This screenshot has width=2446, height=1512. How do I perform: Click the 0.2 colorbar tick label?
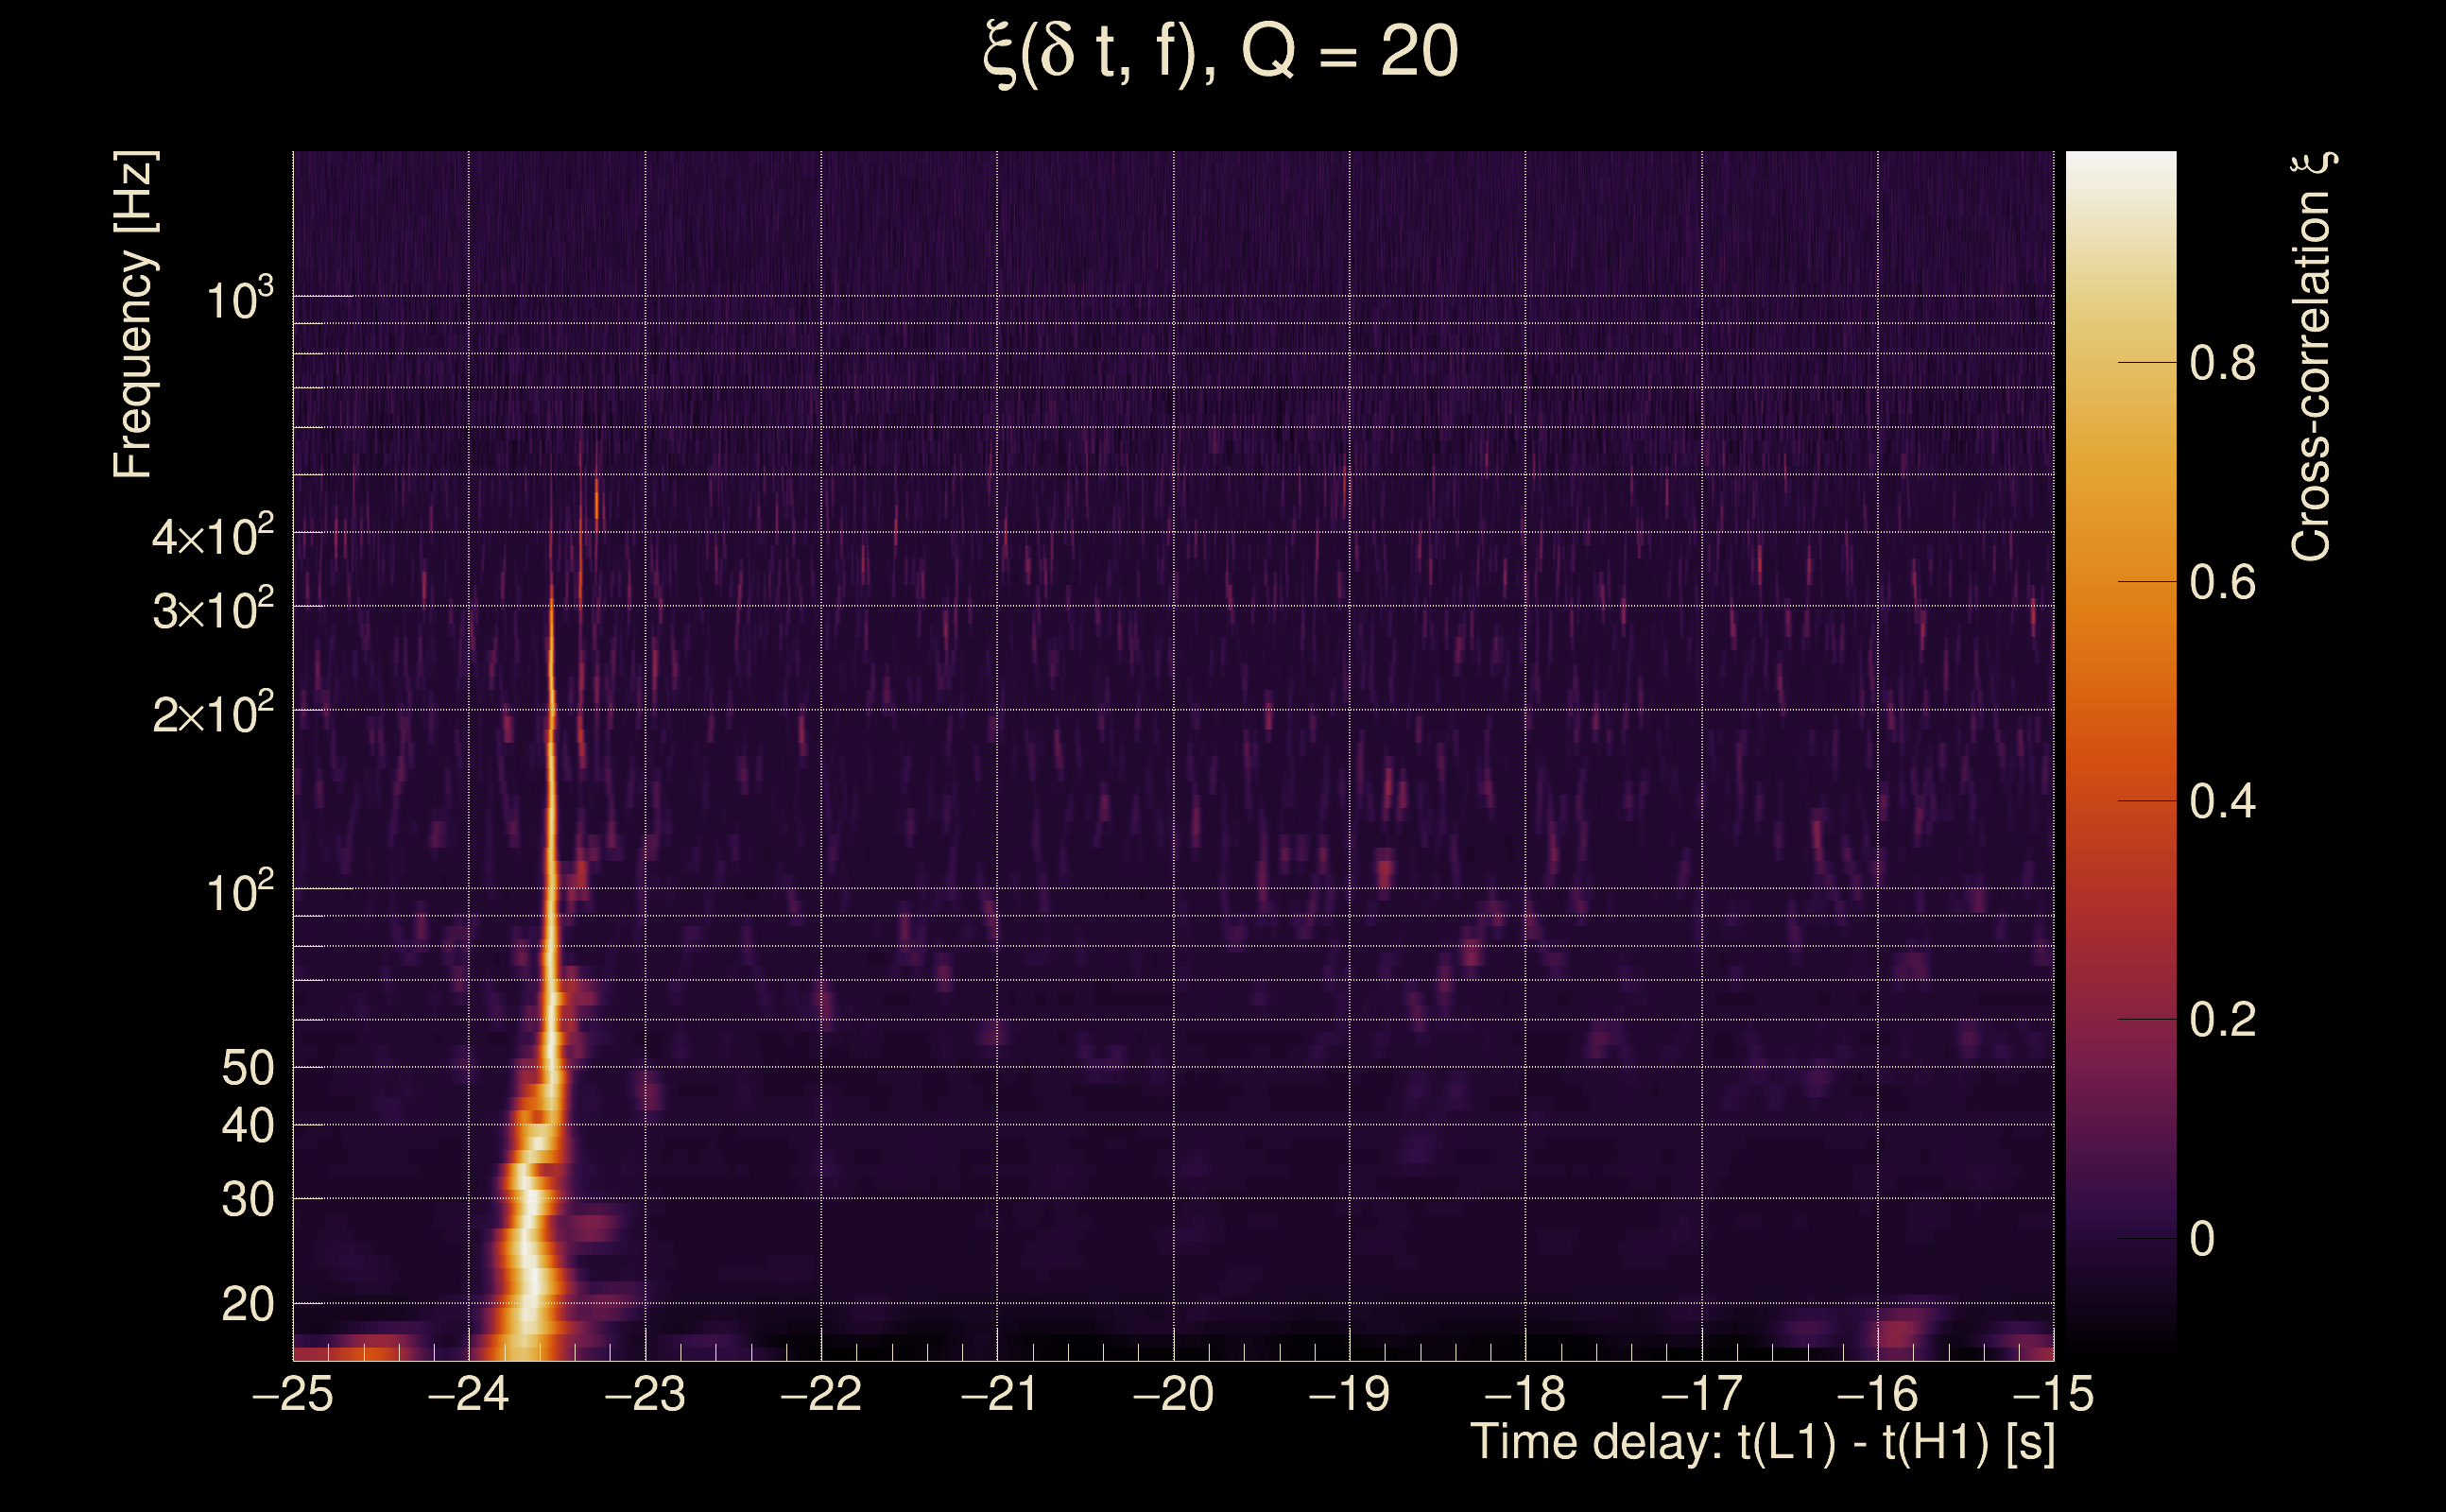2222,1020
